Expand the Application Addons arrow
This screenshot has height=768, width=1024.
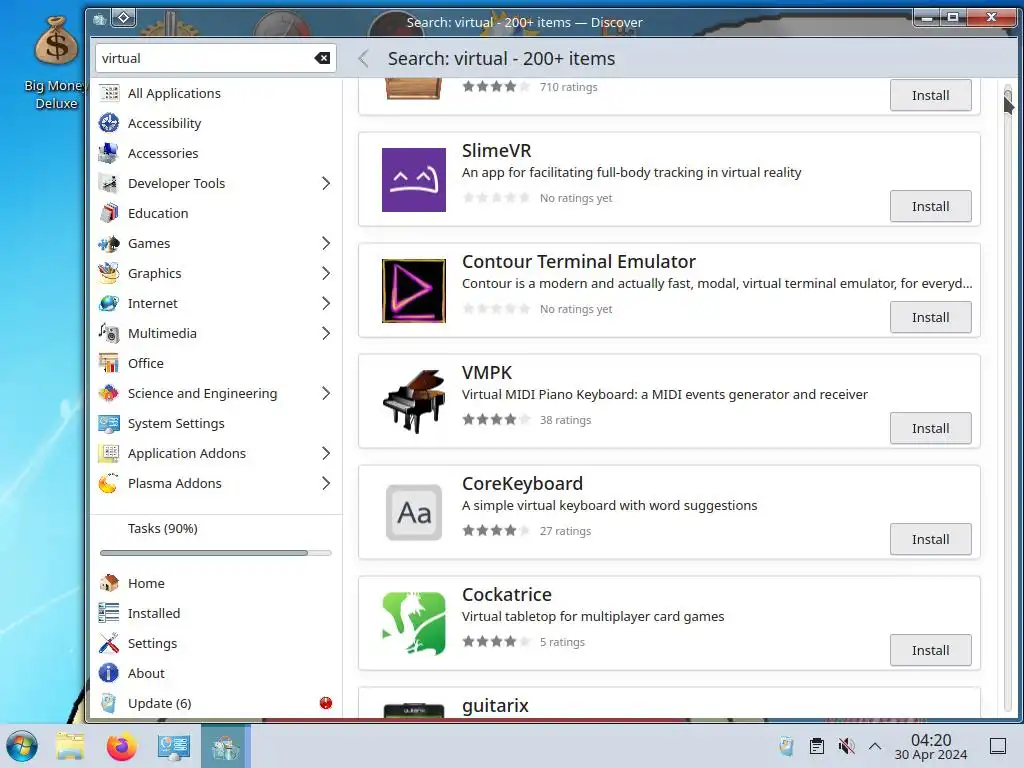click(326, 454)
